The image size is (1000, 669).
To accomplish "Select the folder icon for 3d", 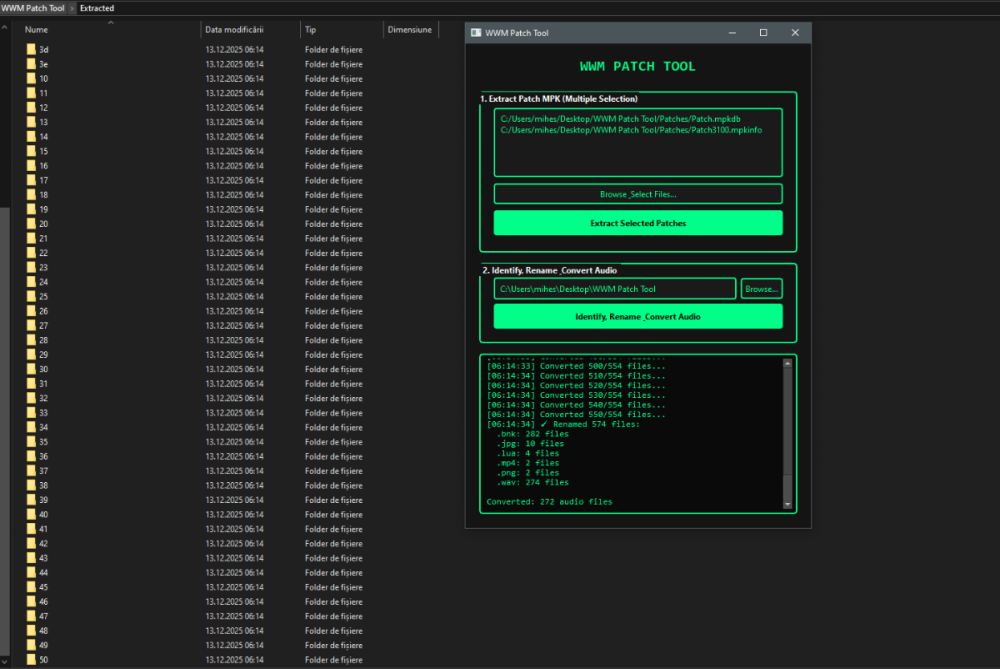I will pos(31,49).
